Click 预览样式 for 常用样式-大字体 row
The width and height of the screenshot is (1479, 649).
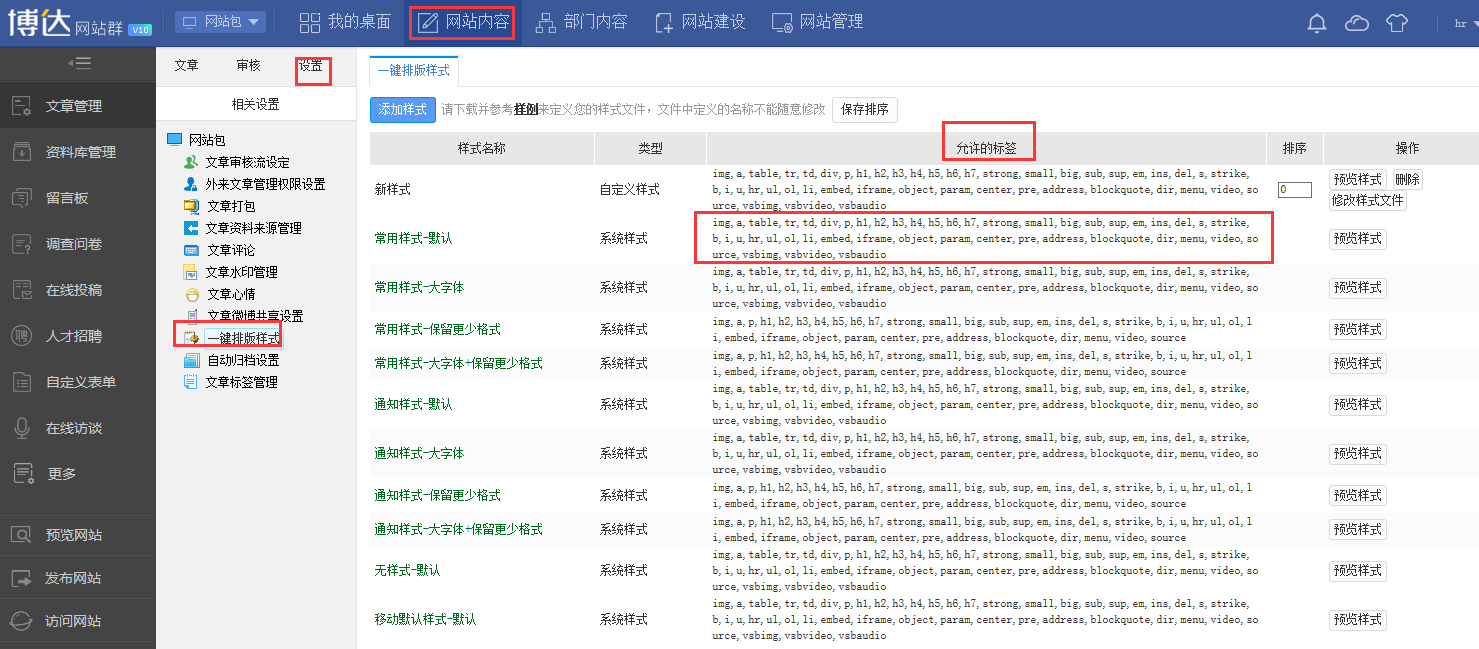[1357, 288]
